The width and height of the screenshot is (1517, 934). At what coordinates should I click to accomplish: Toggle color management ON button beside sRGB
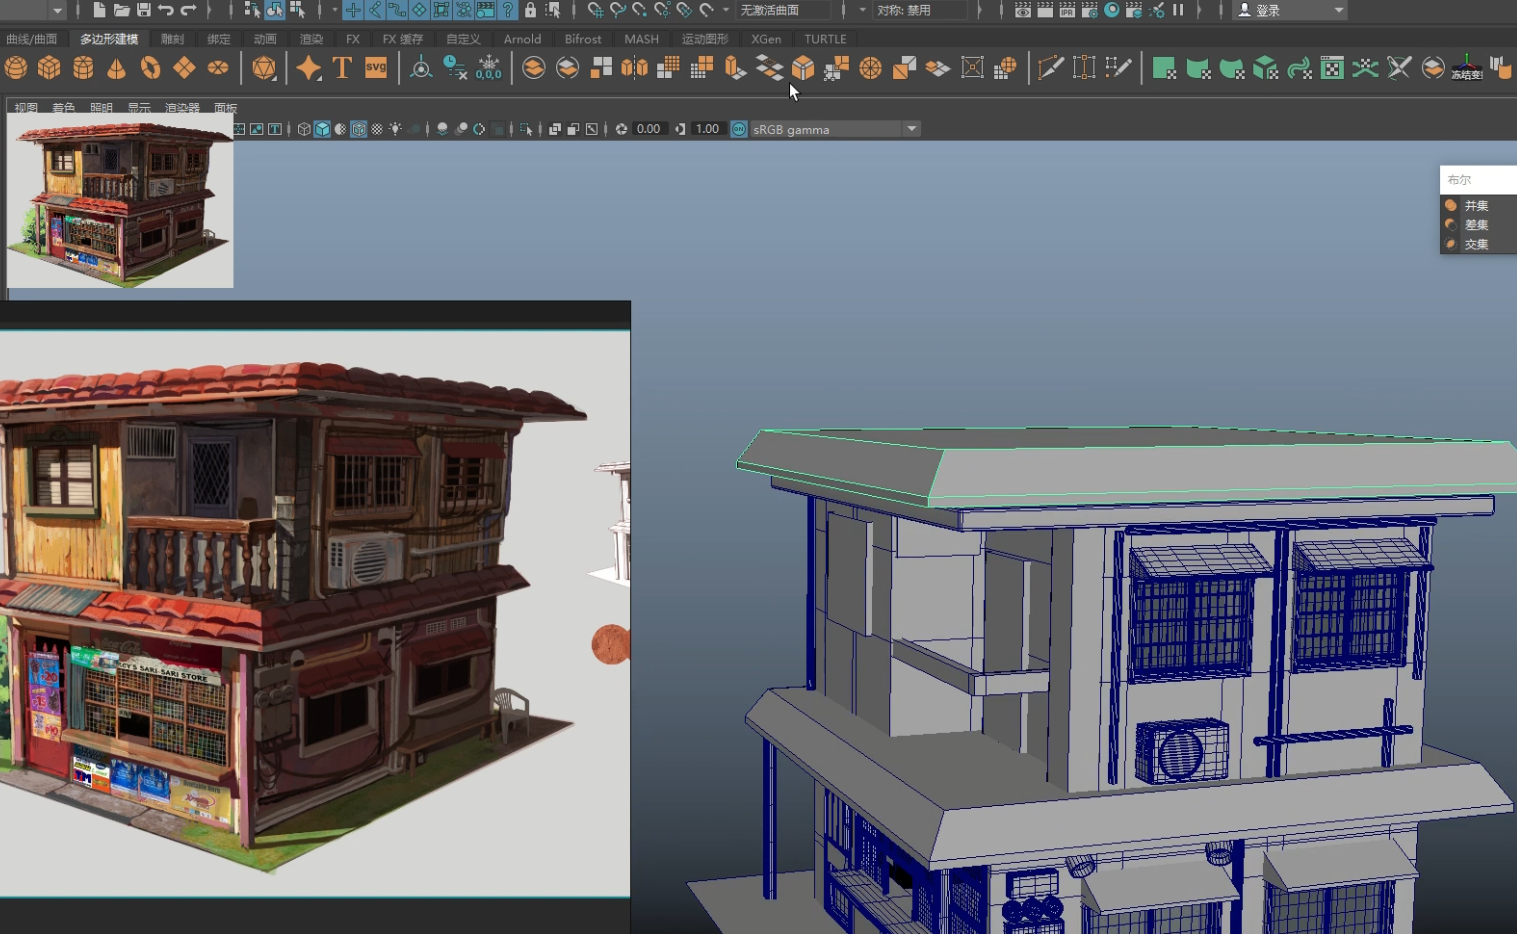click(739, 129)
